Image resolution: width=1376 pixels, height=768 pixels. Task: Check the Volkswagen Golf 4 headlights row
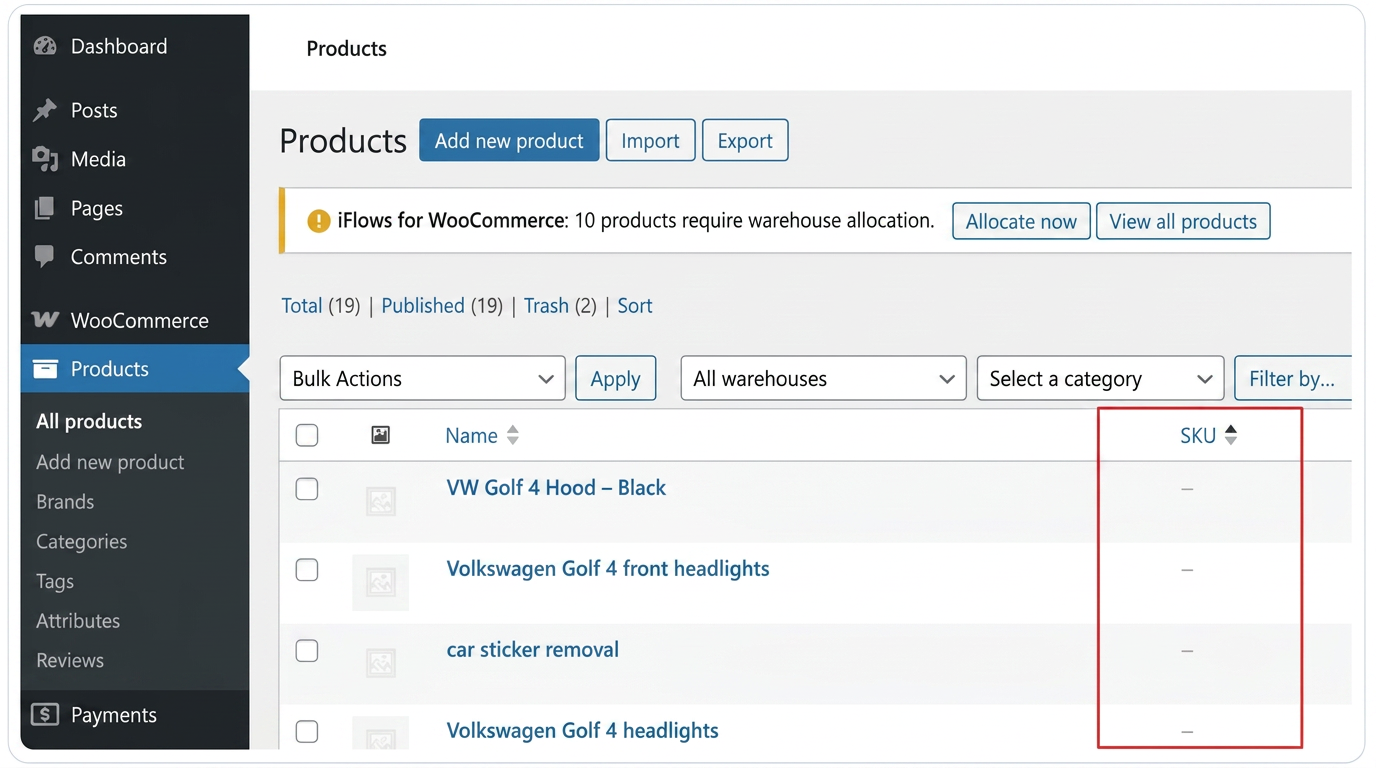pos(307,731)
